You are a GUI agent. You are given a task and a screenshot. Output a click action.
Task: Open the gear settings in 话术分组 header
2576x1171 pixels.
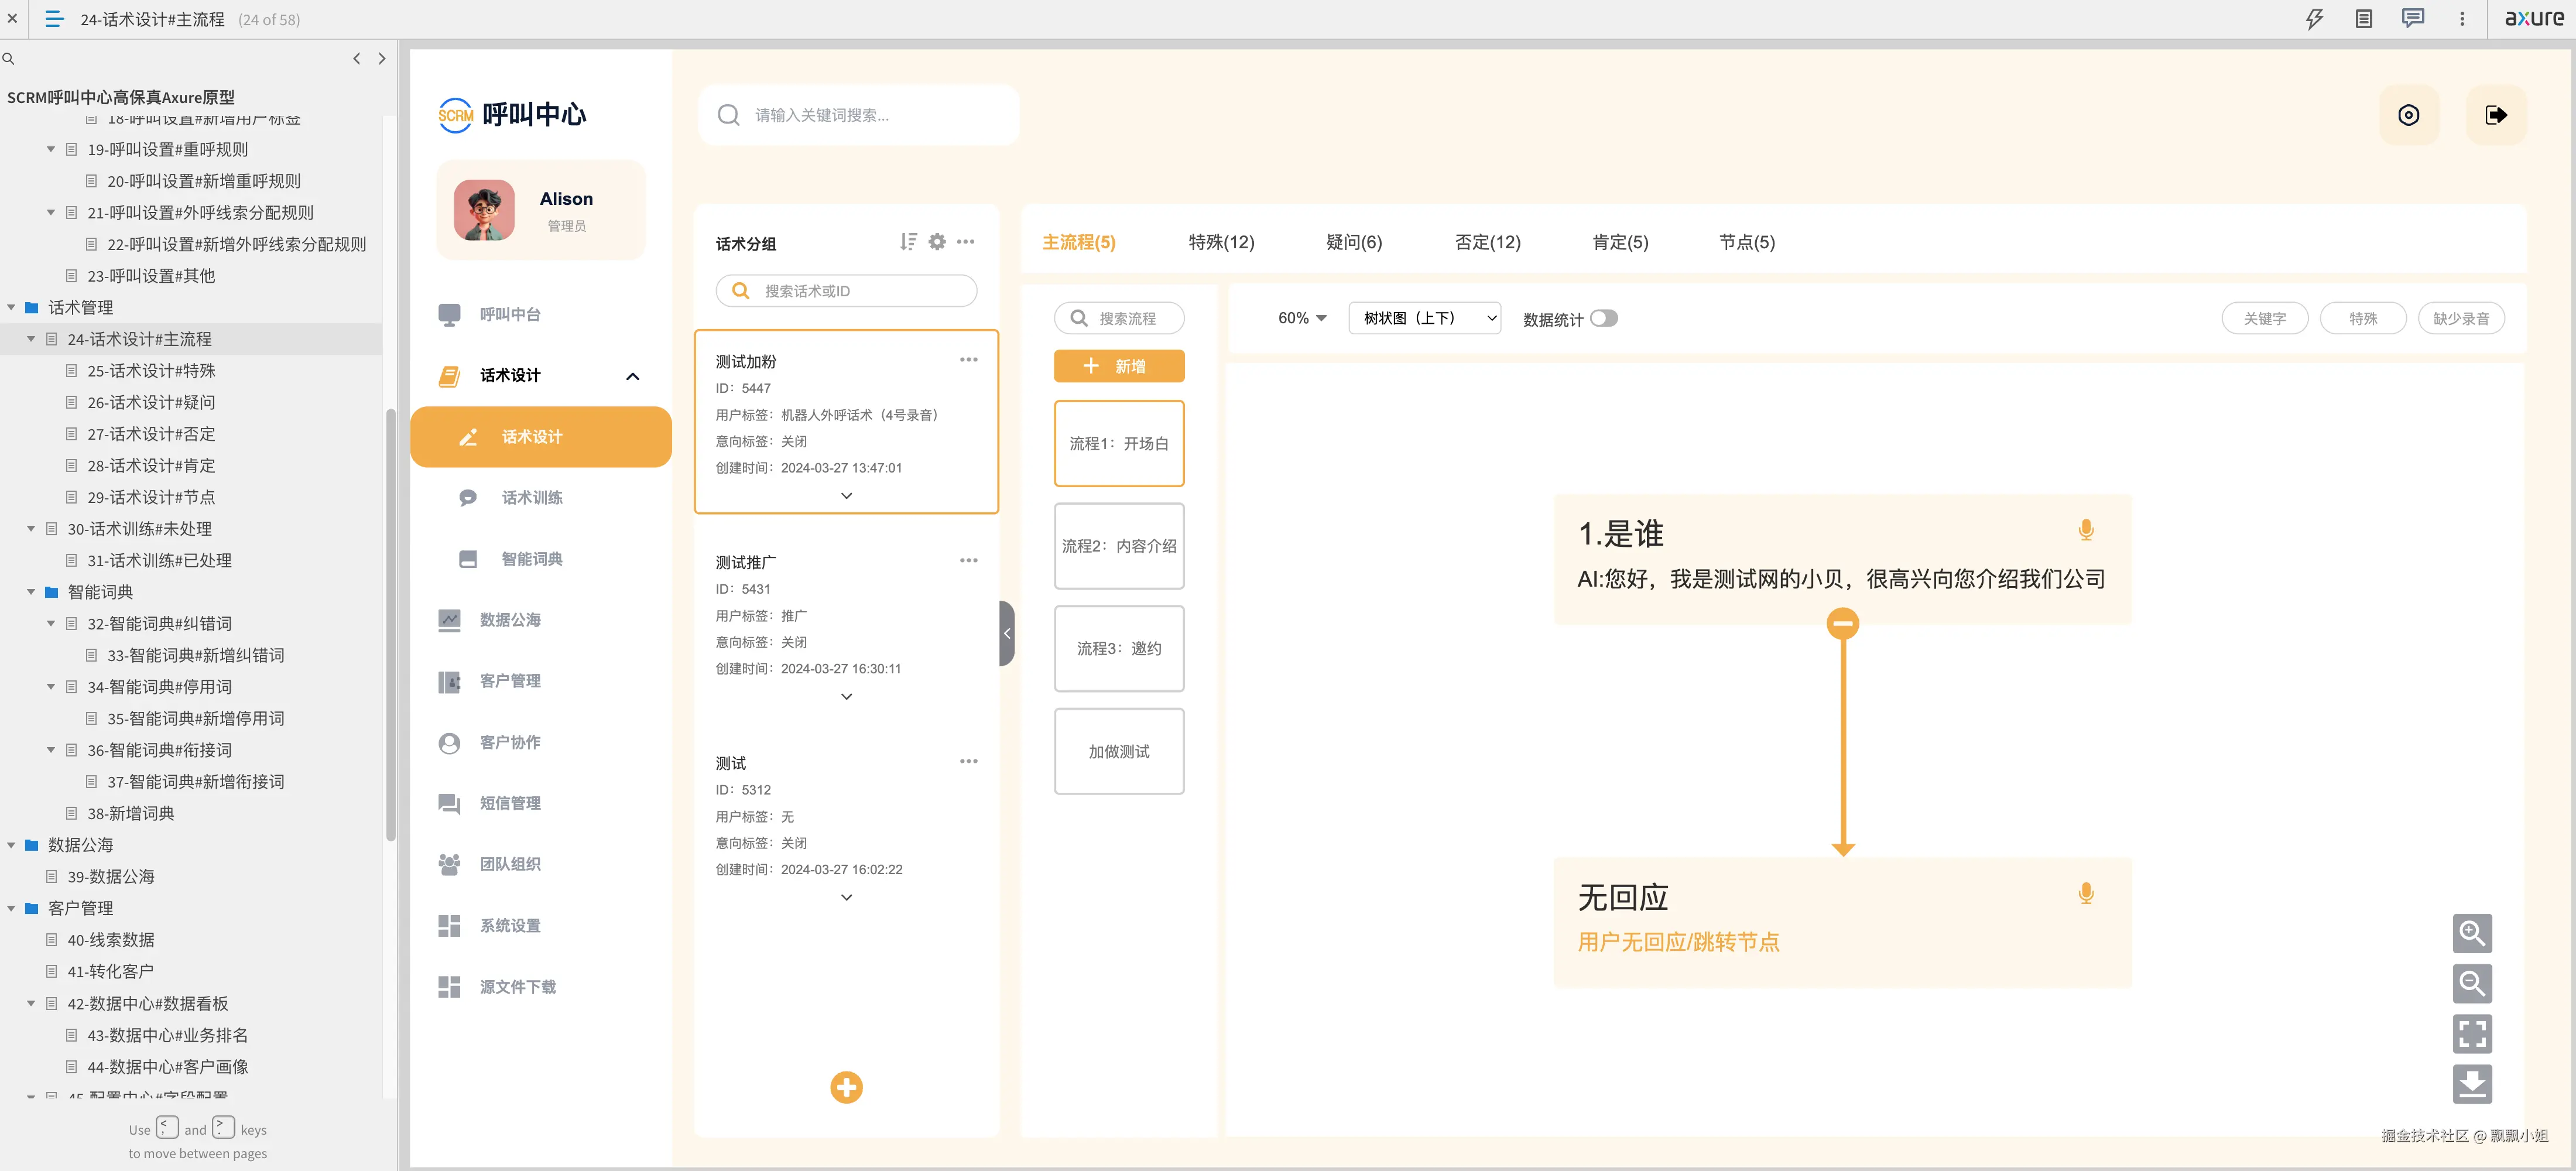[x=937, y=242]
